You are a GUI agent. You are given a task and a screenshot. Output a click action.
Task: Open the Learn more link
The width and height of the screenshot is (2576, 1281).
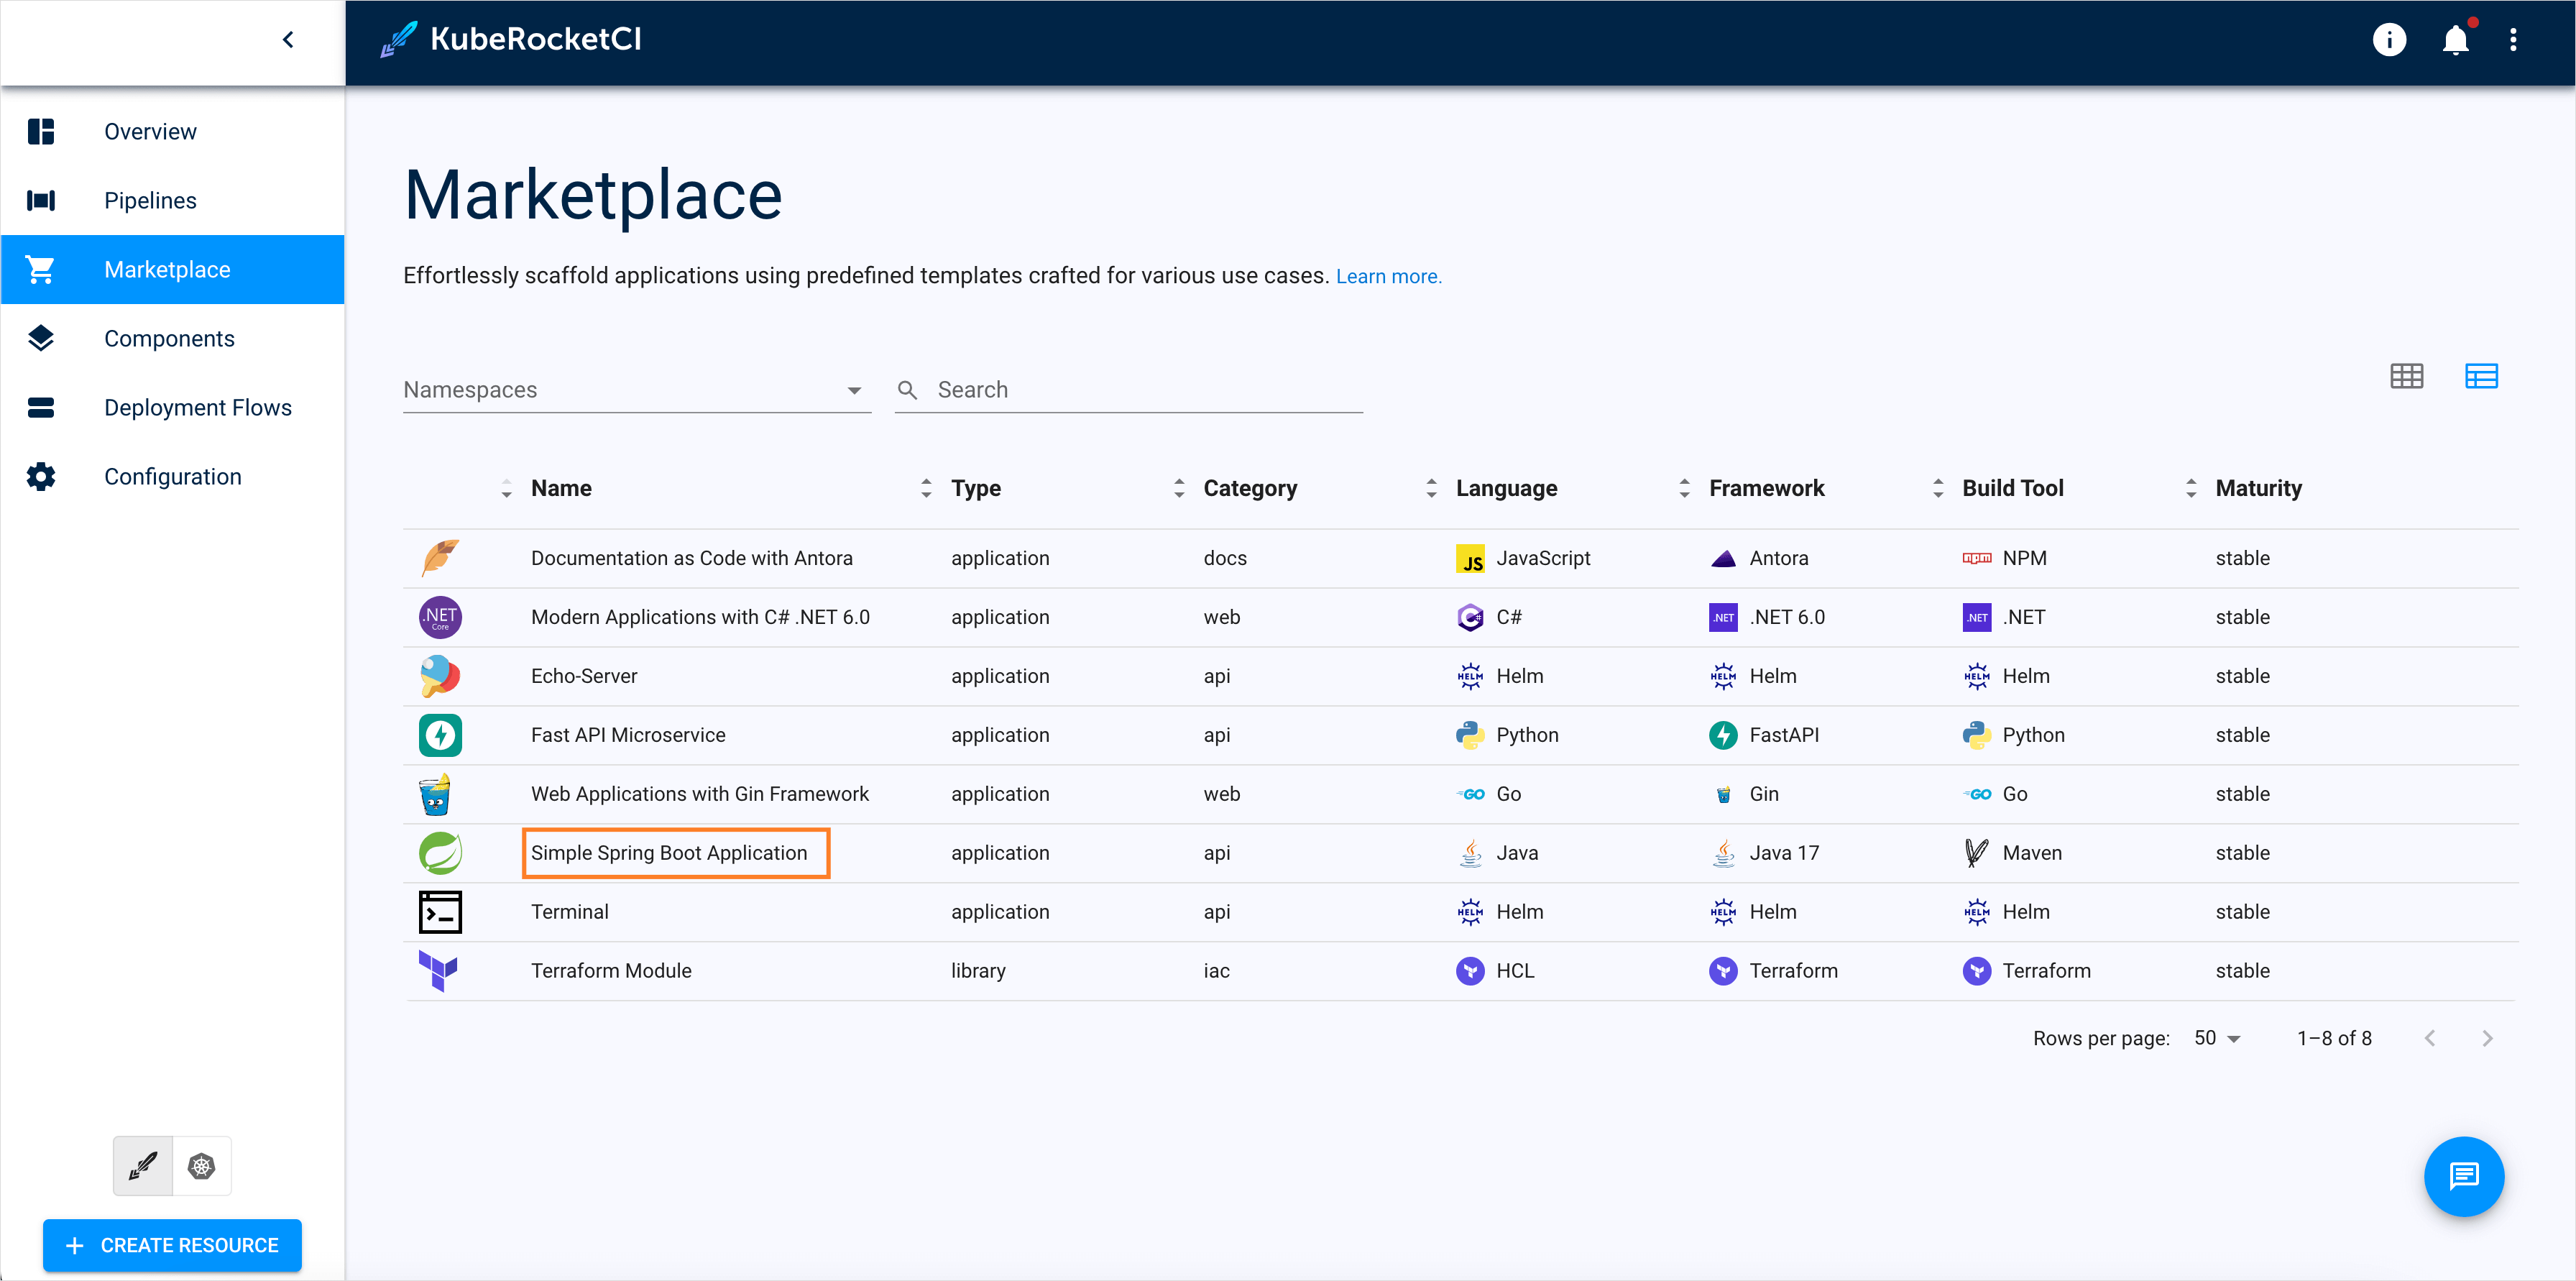1388,276
